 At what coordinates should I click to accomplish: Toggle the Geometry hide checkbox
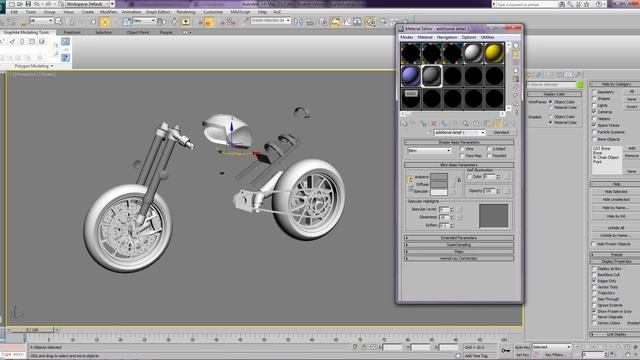point(594,92)
